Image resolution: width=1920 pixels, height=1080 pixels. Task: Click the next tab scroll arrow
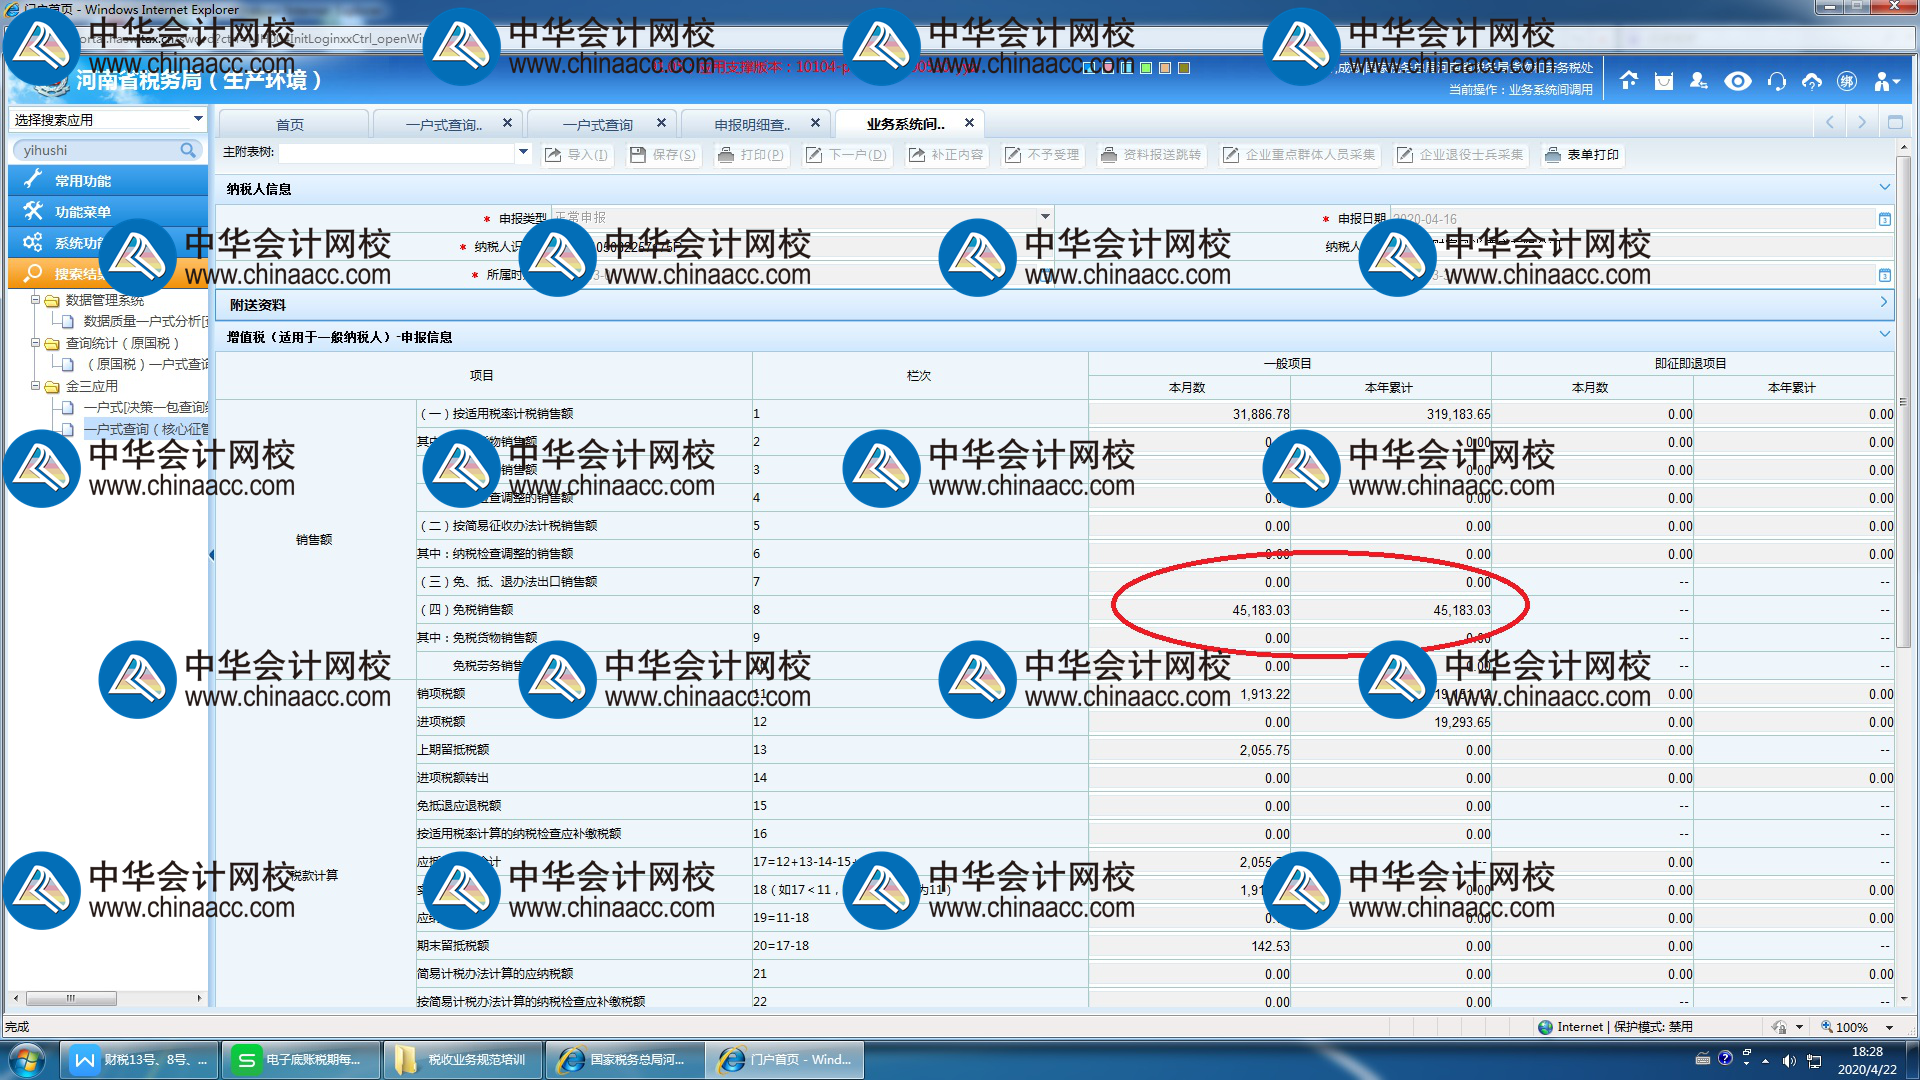tap(1861, 122)
